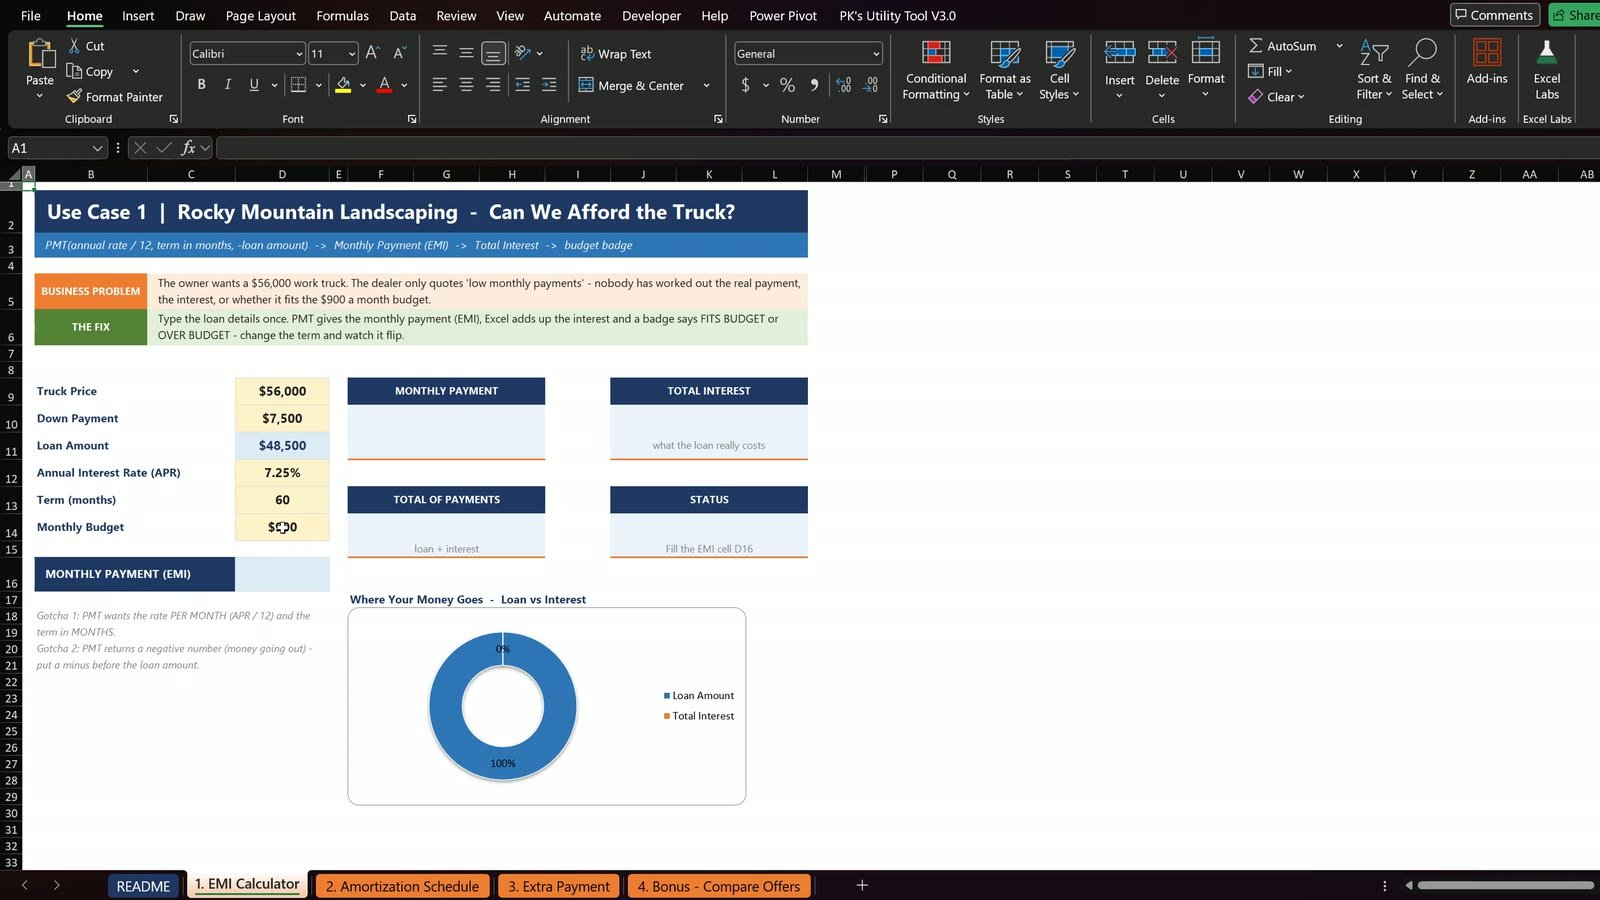Toggle middle vertical alignment
Screen dimensions: 1600x900
coord(466,53)
